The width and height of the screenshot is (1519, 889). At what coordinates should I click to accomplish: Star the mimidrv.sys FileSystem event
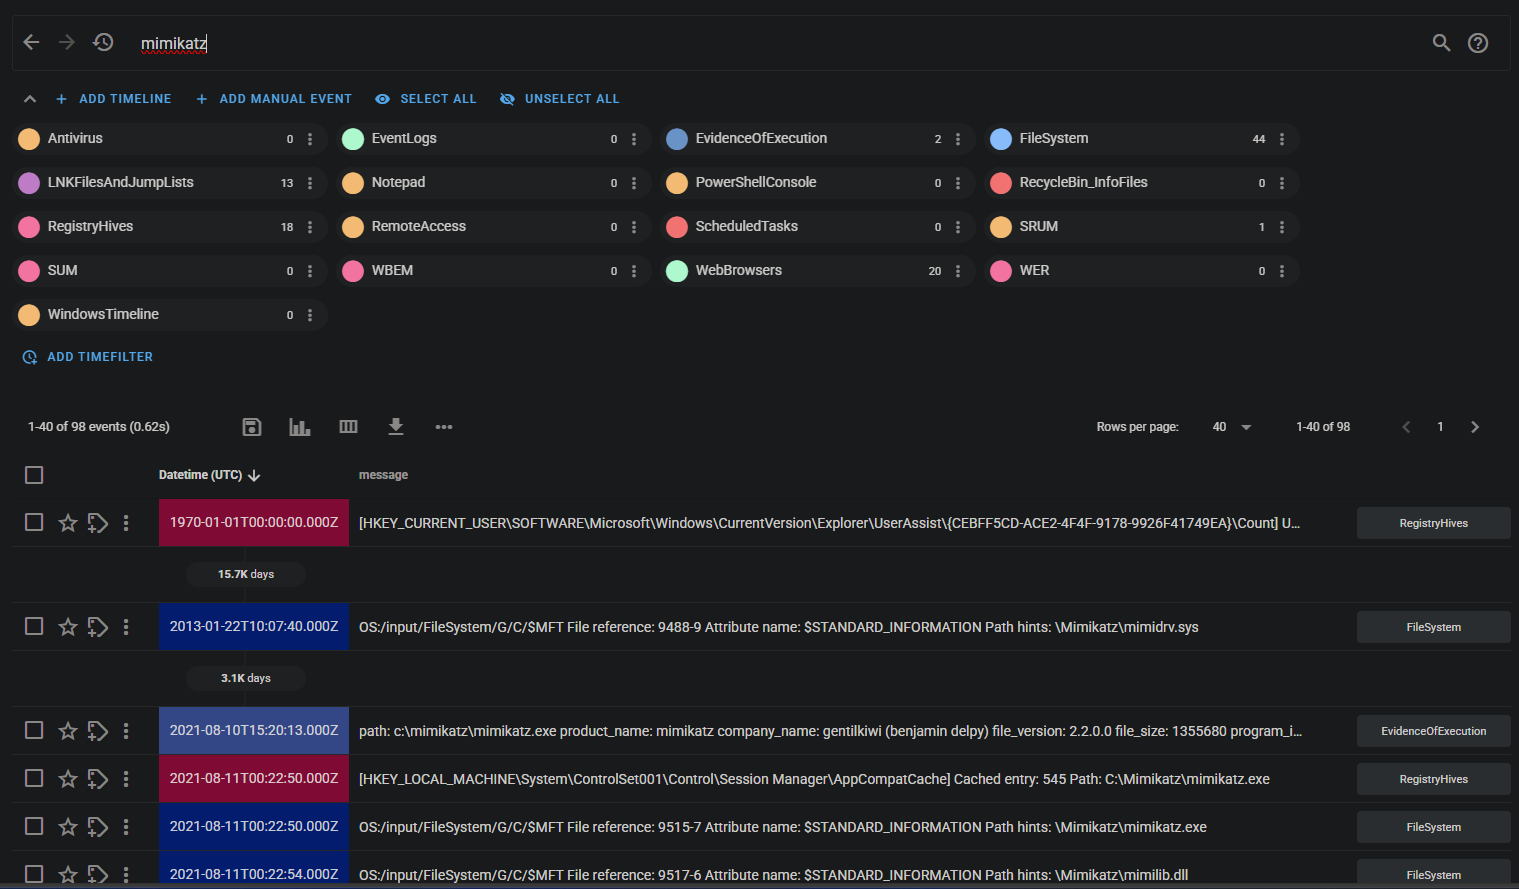point(68,627)
